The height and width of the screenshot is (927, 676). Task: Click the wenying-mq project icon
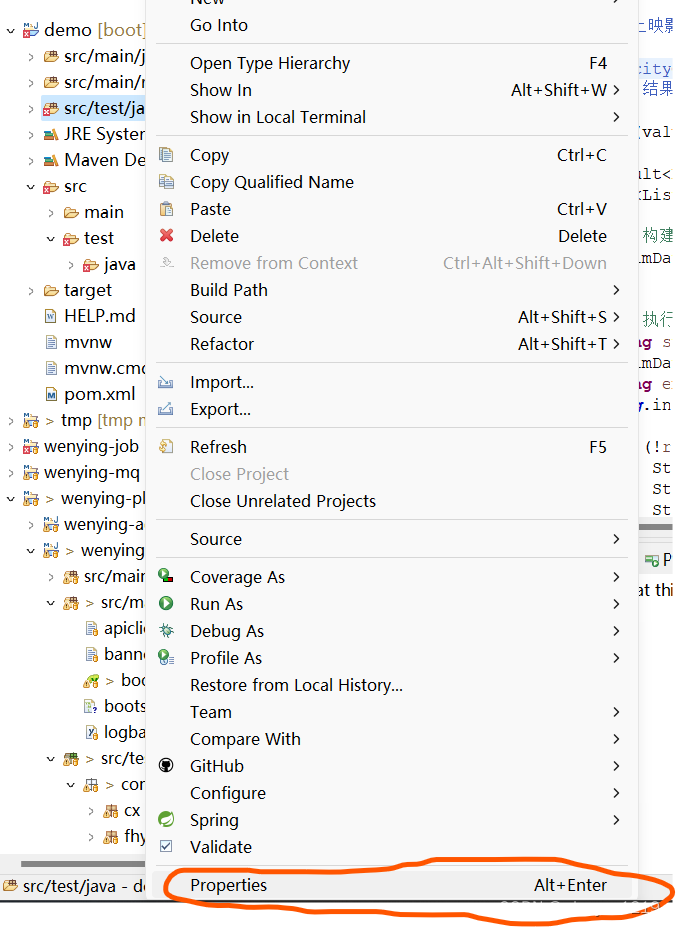click(31, 472)
